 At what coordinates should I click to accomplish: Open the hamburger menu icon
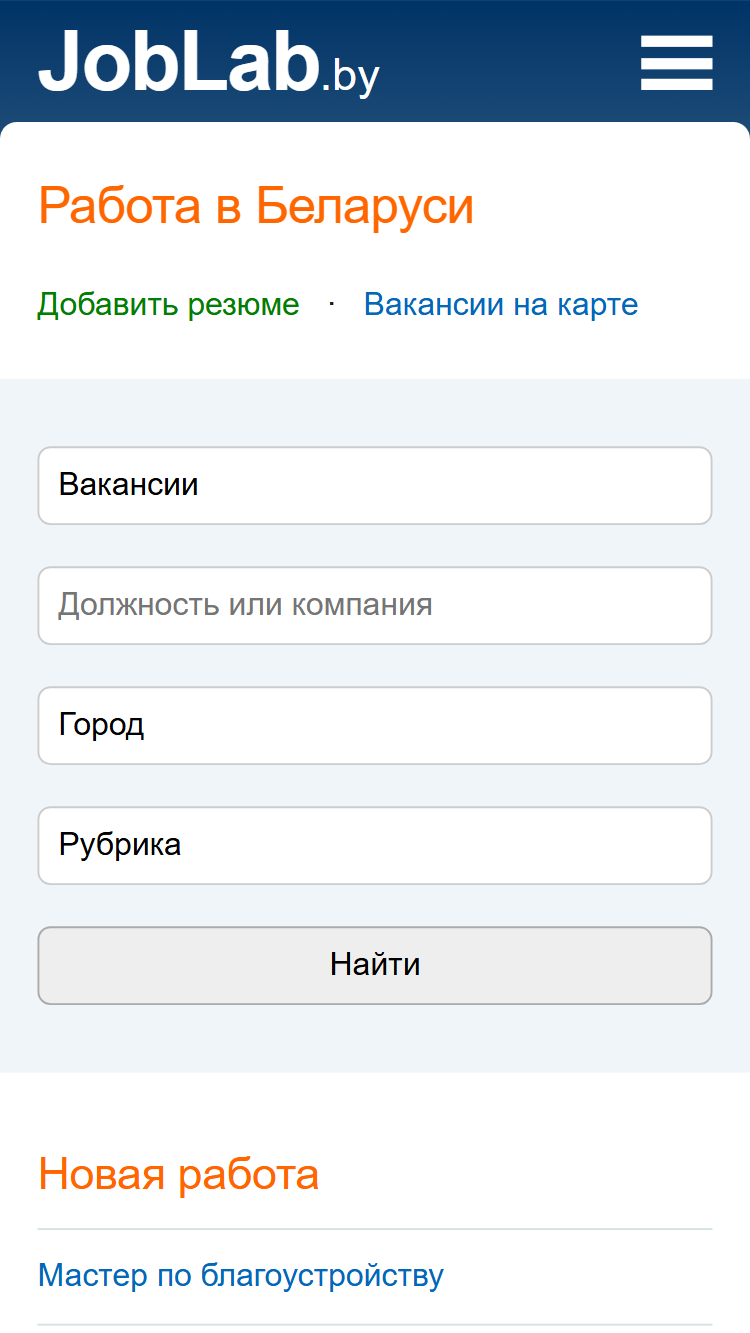[x=677, y=63]
